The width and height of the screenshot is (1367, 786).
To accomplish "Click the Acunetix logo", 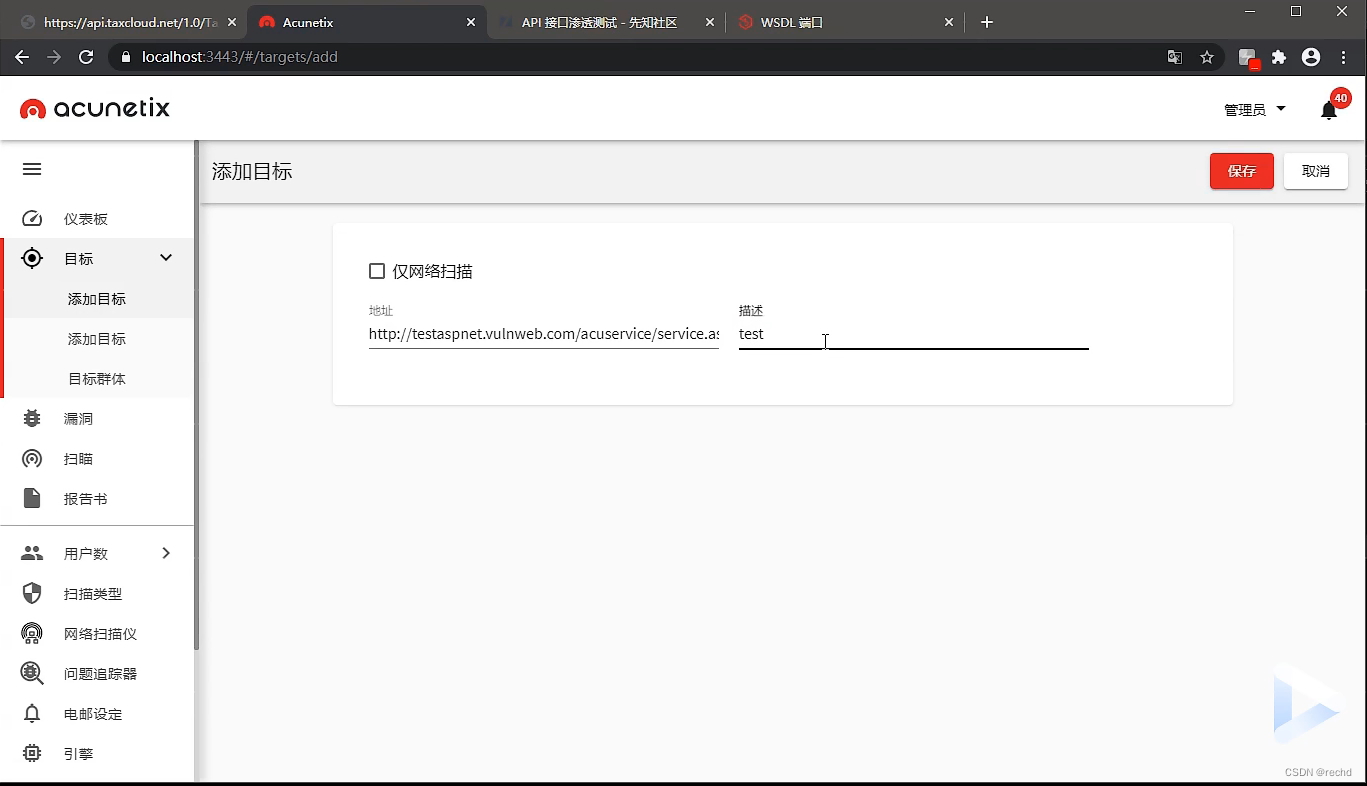I will (95, 108).
